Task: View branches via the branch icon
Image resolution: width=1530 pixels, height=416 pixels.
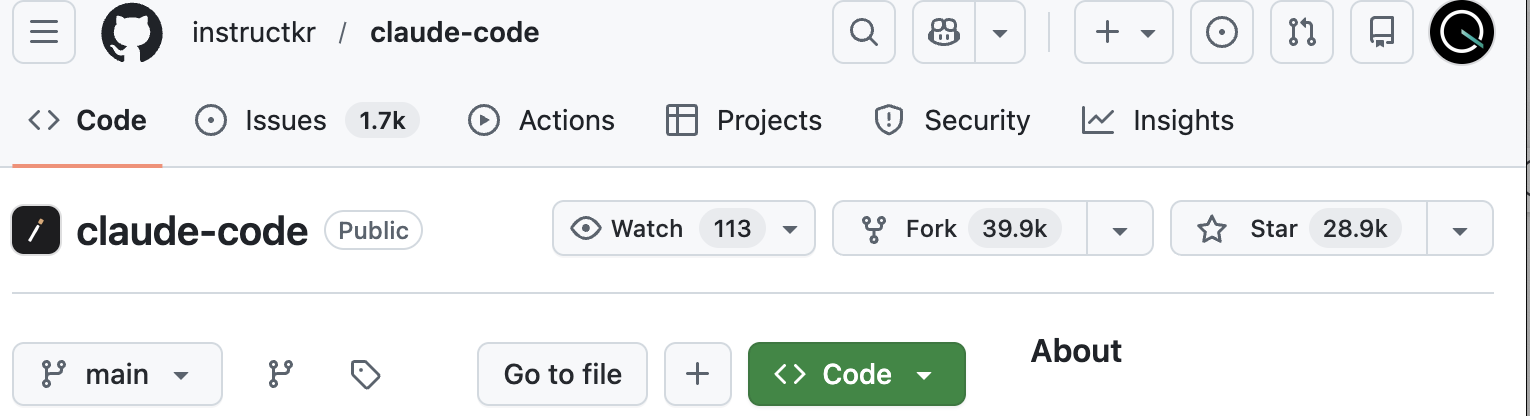Action: point(281,375)
